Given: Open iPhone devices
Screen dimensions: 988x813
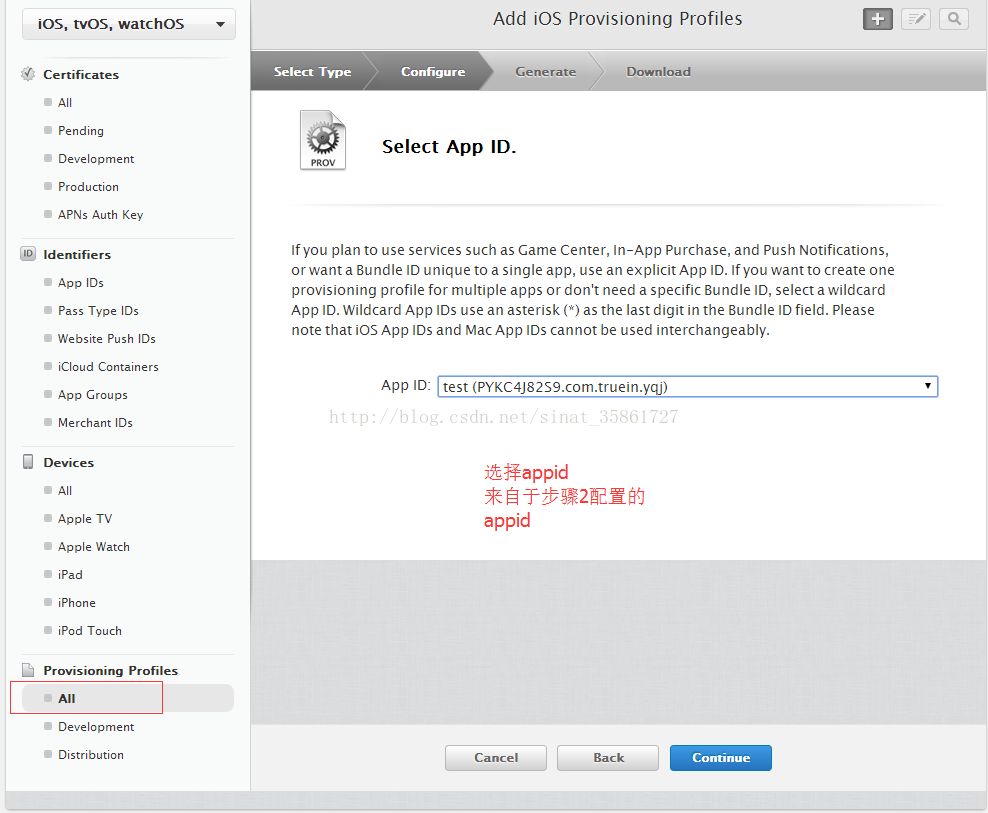Looking at the screenshot, I should 76,603.
